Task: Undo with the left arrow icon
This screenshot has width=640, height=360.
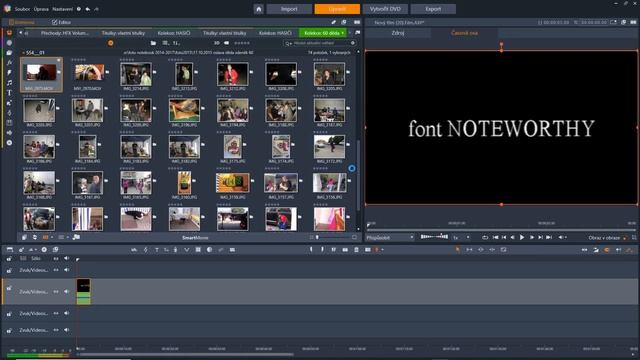Action: coord(88,9)
